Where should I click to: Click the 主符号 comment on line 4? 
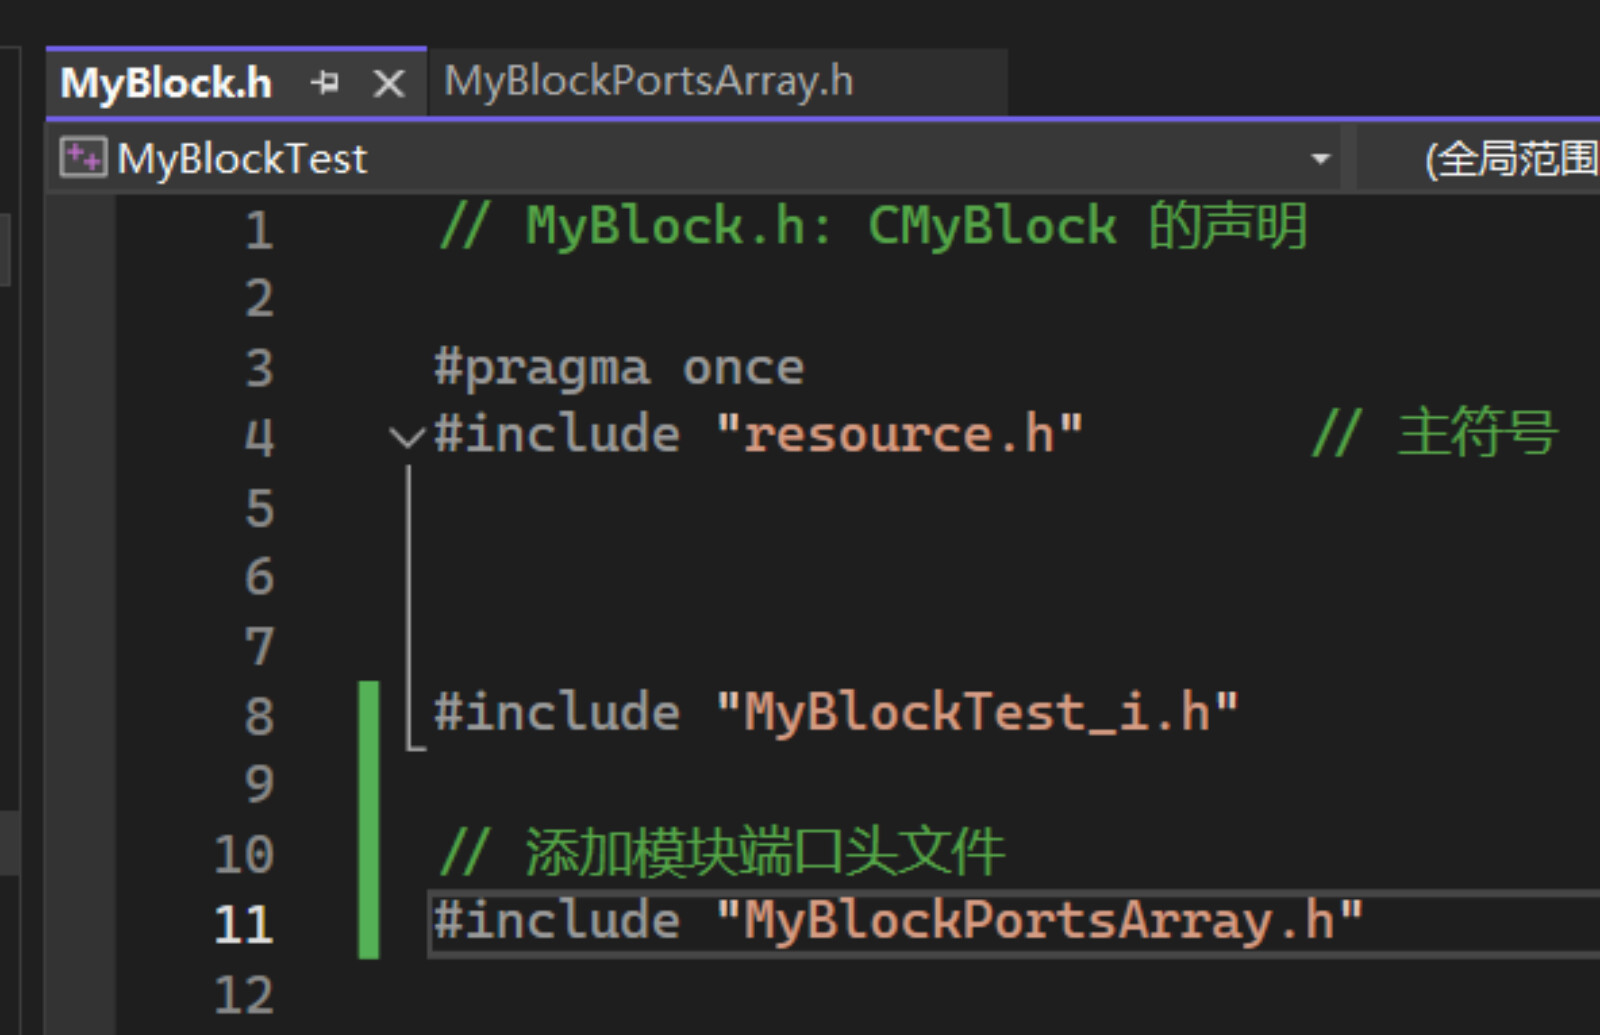1435,433
